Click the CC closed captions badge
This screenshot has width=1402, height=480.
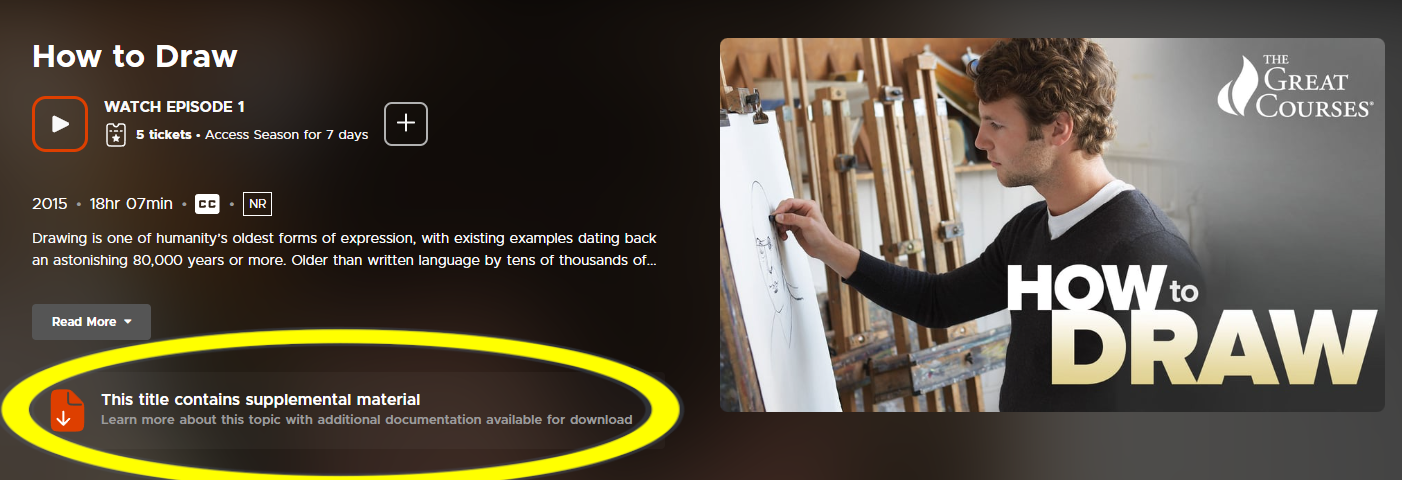207,204
